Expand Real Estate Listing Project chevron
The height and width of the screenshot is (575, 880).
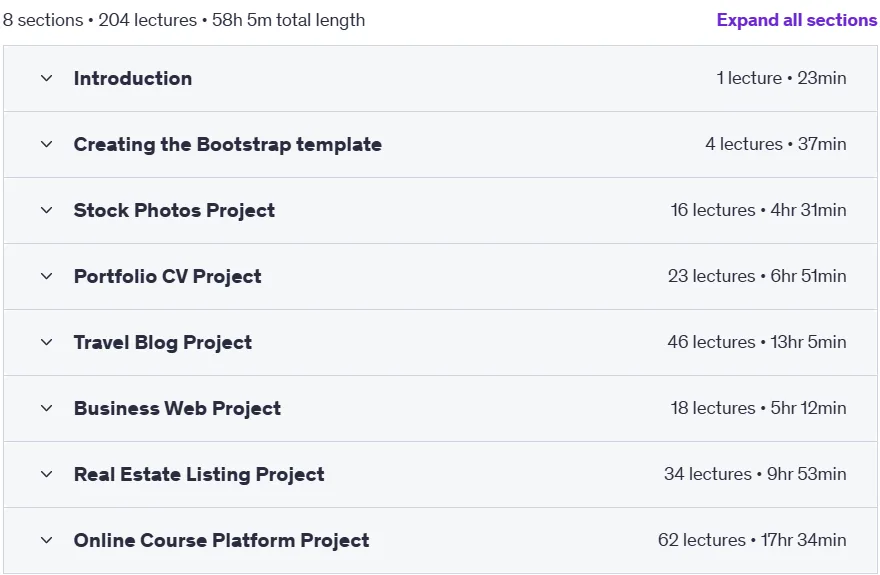tap(47, 474)
